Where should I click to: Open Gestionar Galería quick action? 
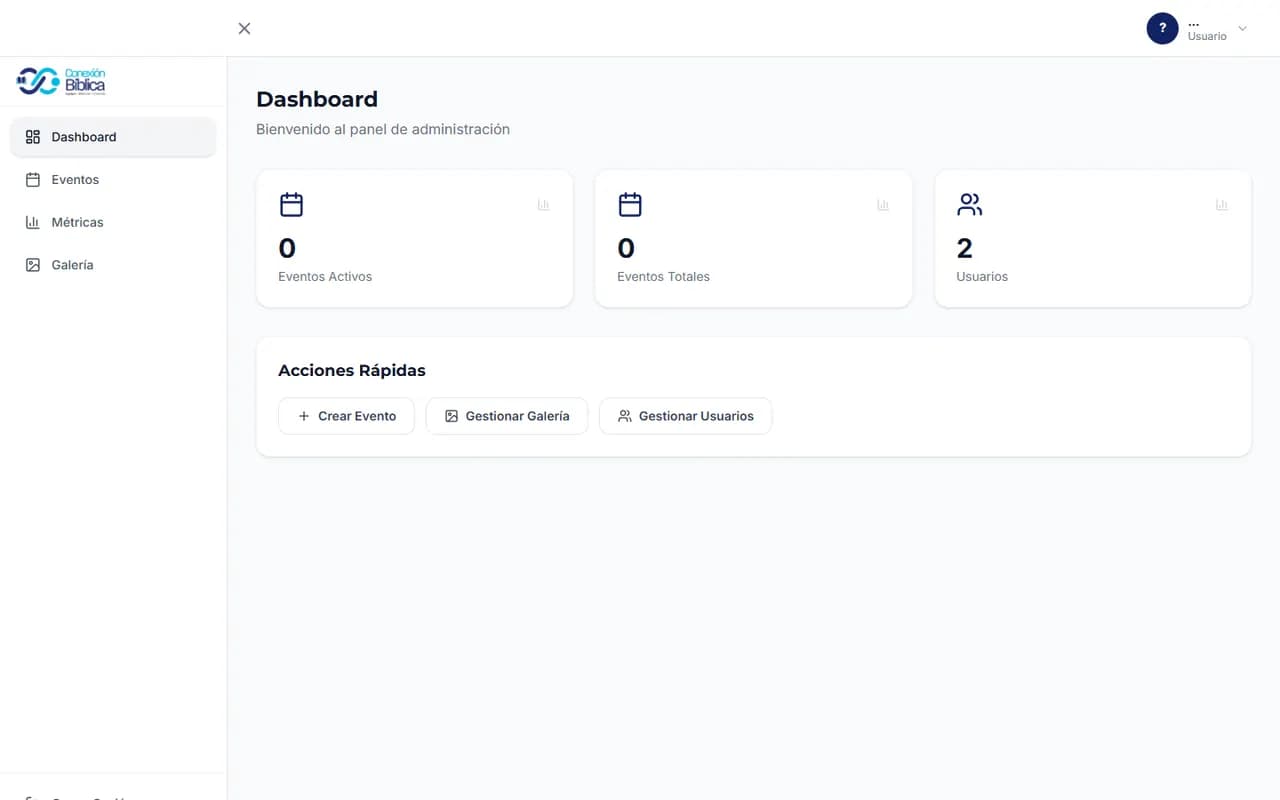pyautogui.click(x=507, y=416)
